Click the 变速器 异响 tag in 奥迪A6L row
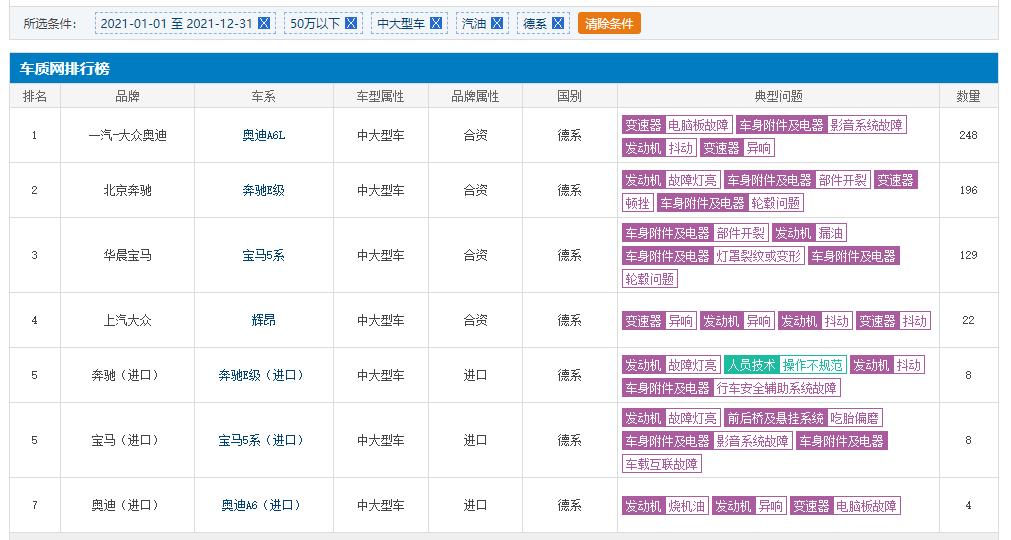 737,148
